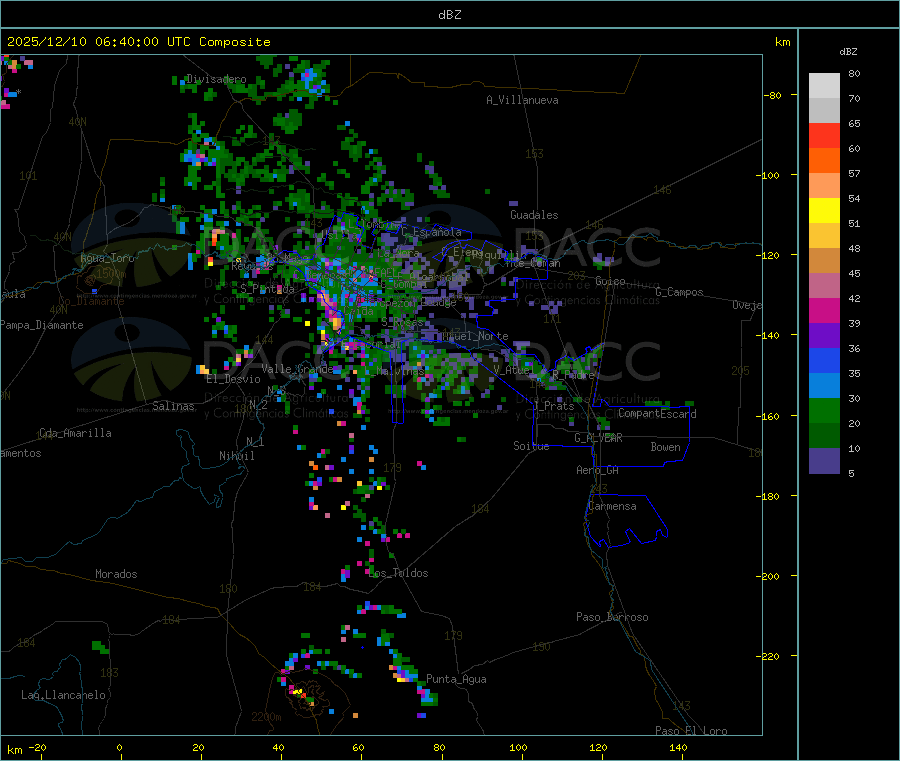Image resolution: width=900 pixels, height=761 pixels.
Task: Click the 2200m volcano elevation label
Action: pyautogui.click(x=266, y=717)
